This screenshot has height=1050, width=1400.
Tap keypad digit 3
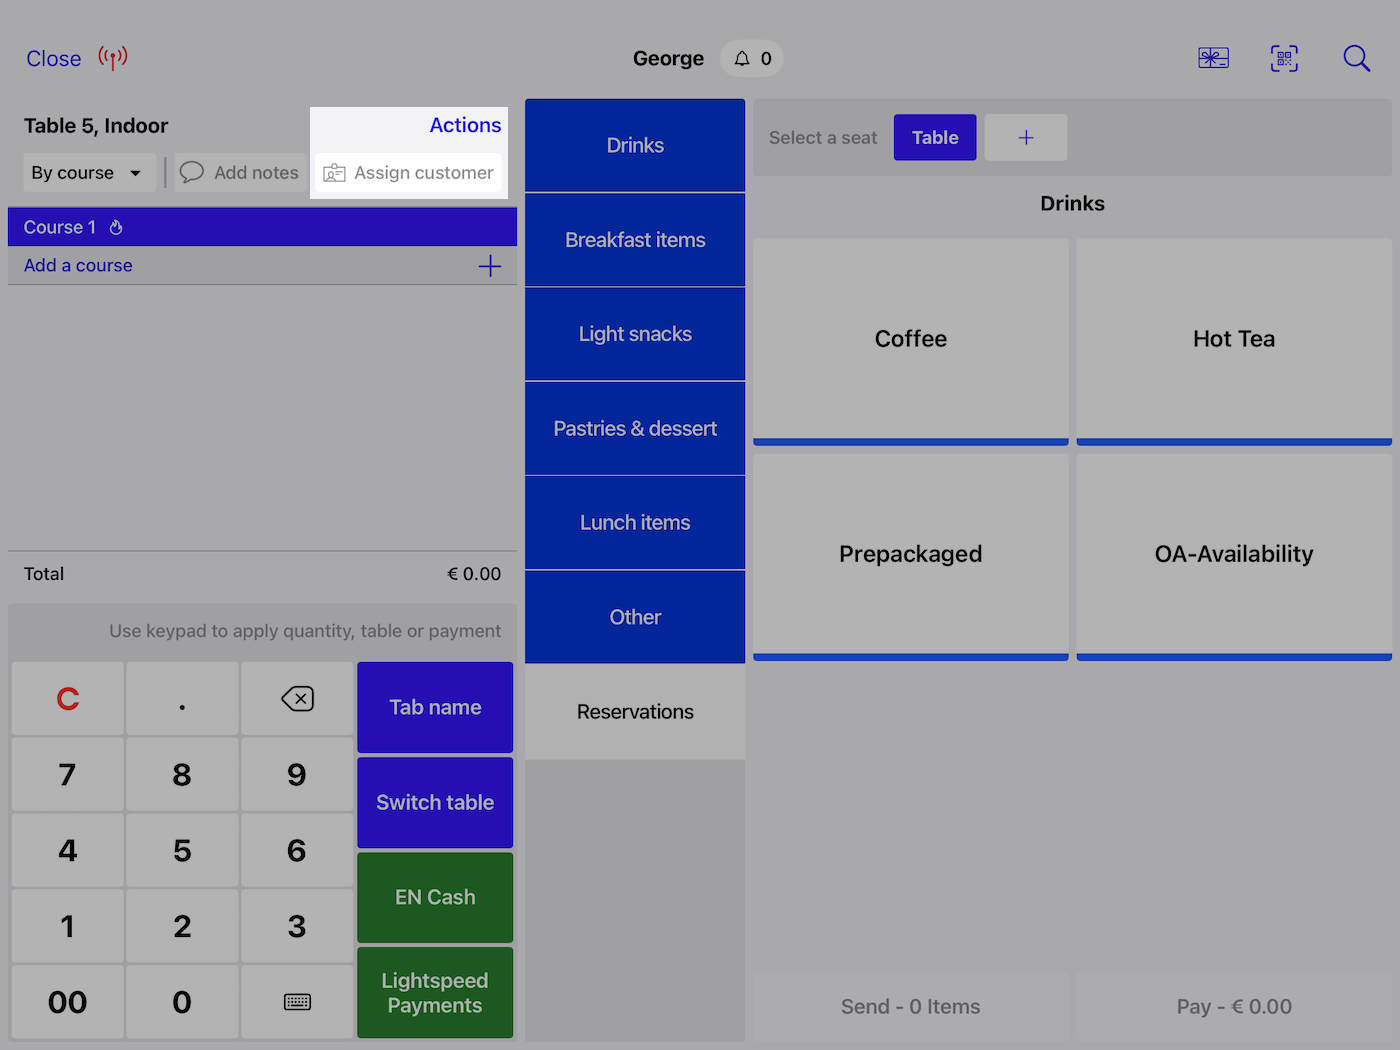[297, 927]
